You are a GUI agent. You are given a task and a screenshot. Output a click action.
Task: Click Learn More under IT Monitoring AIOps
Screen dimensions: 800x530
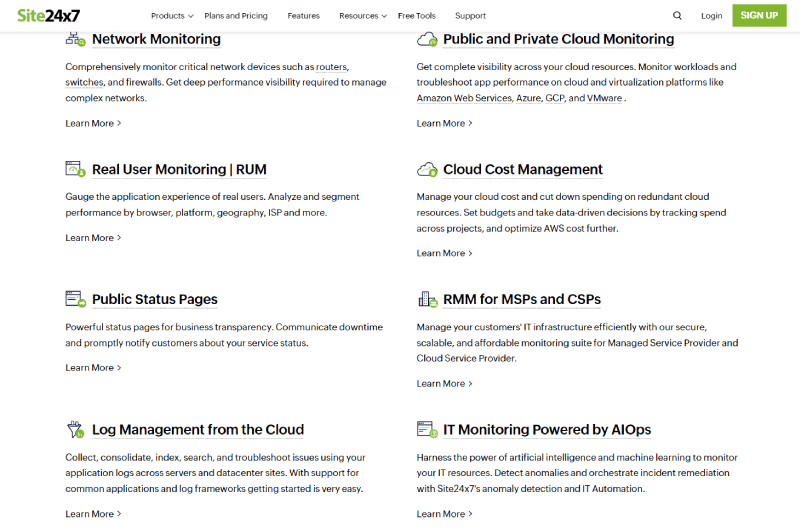coord(444,514)
